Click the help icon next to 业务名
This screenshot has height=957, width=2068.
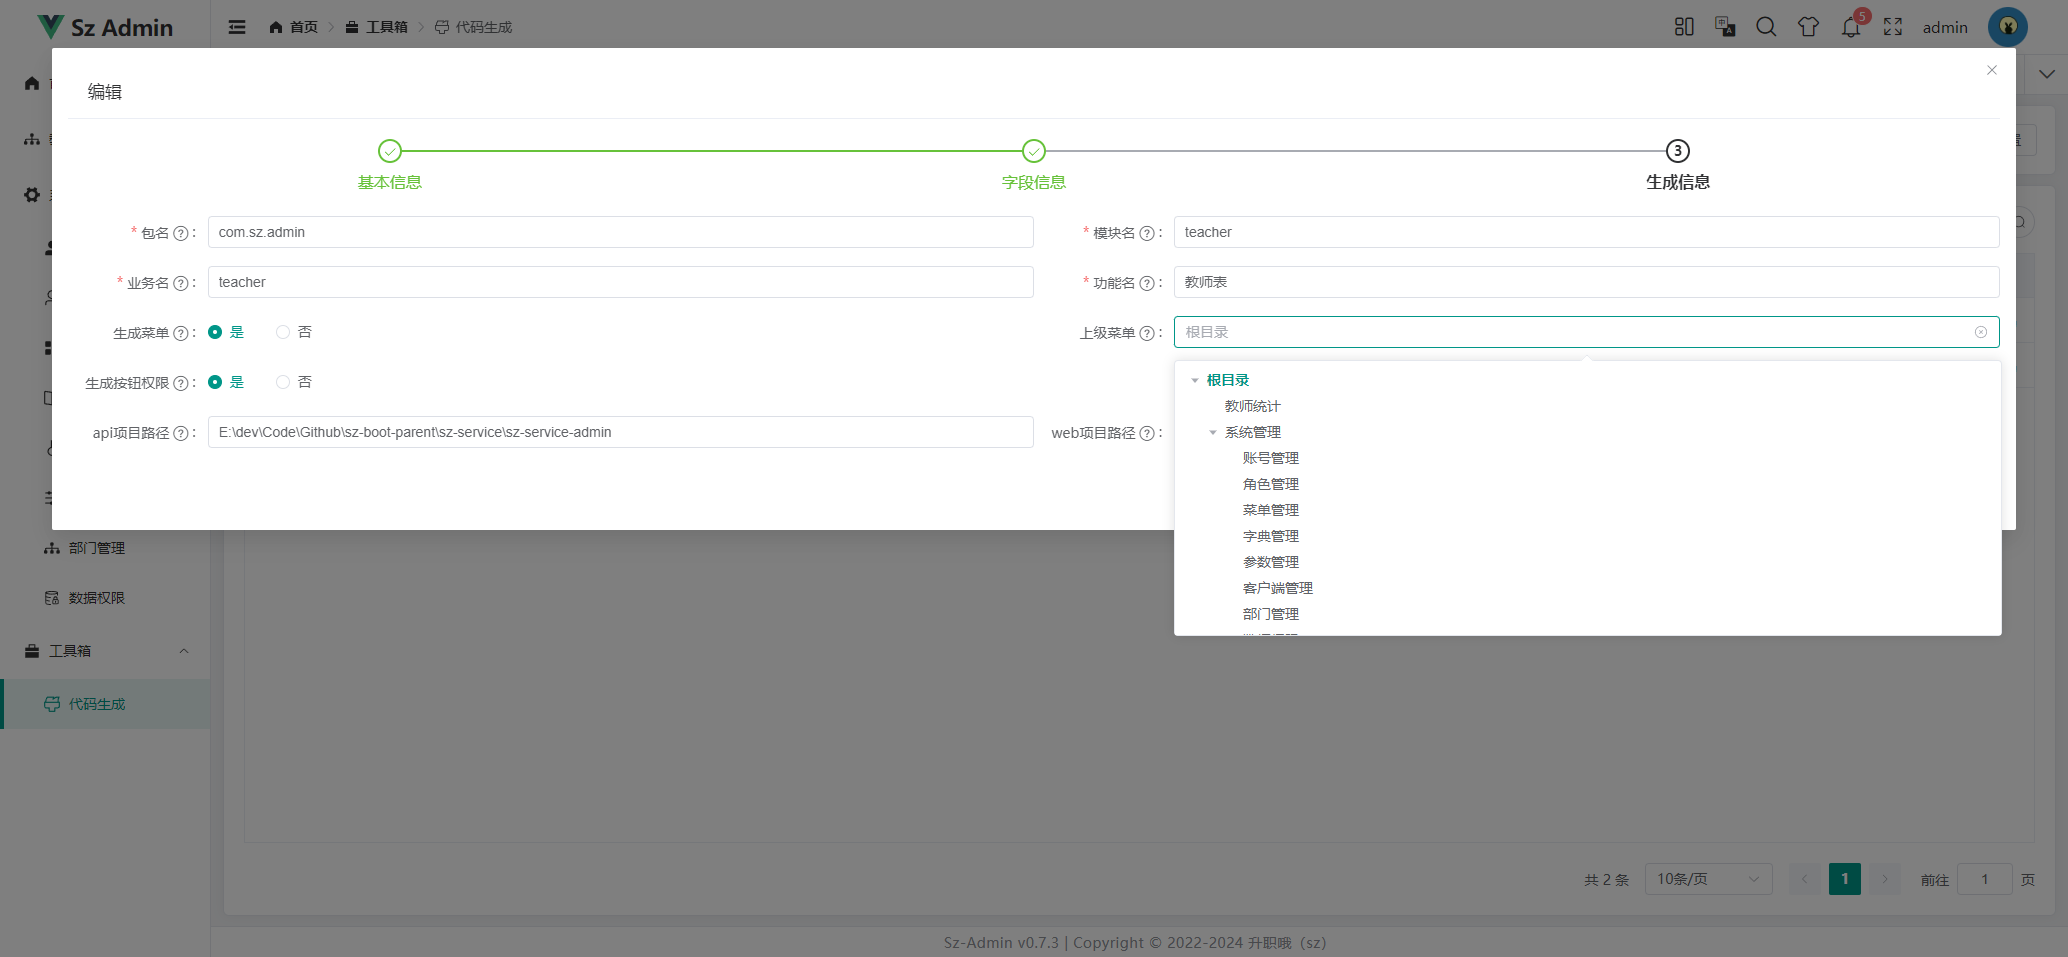click(181, 283)
